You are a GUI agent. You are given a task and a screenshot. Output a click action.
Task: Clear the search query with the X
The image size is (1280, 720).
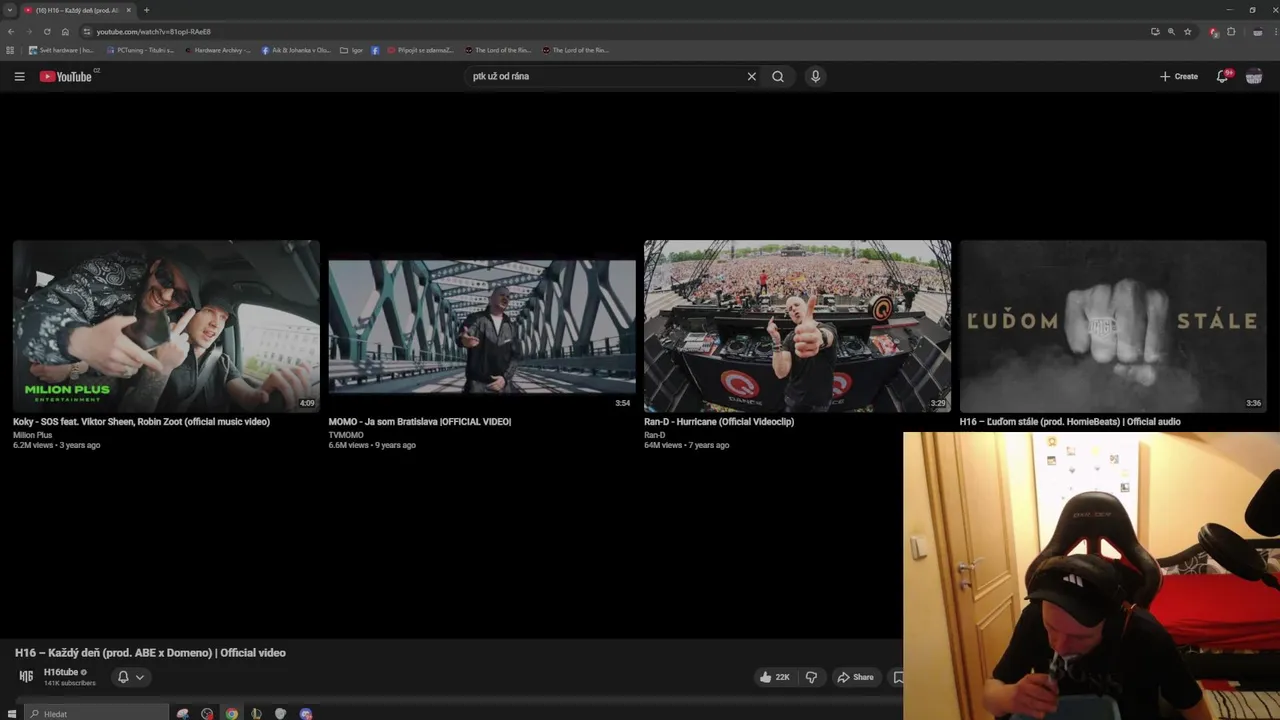(x=751, y=76)
